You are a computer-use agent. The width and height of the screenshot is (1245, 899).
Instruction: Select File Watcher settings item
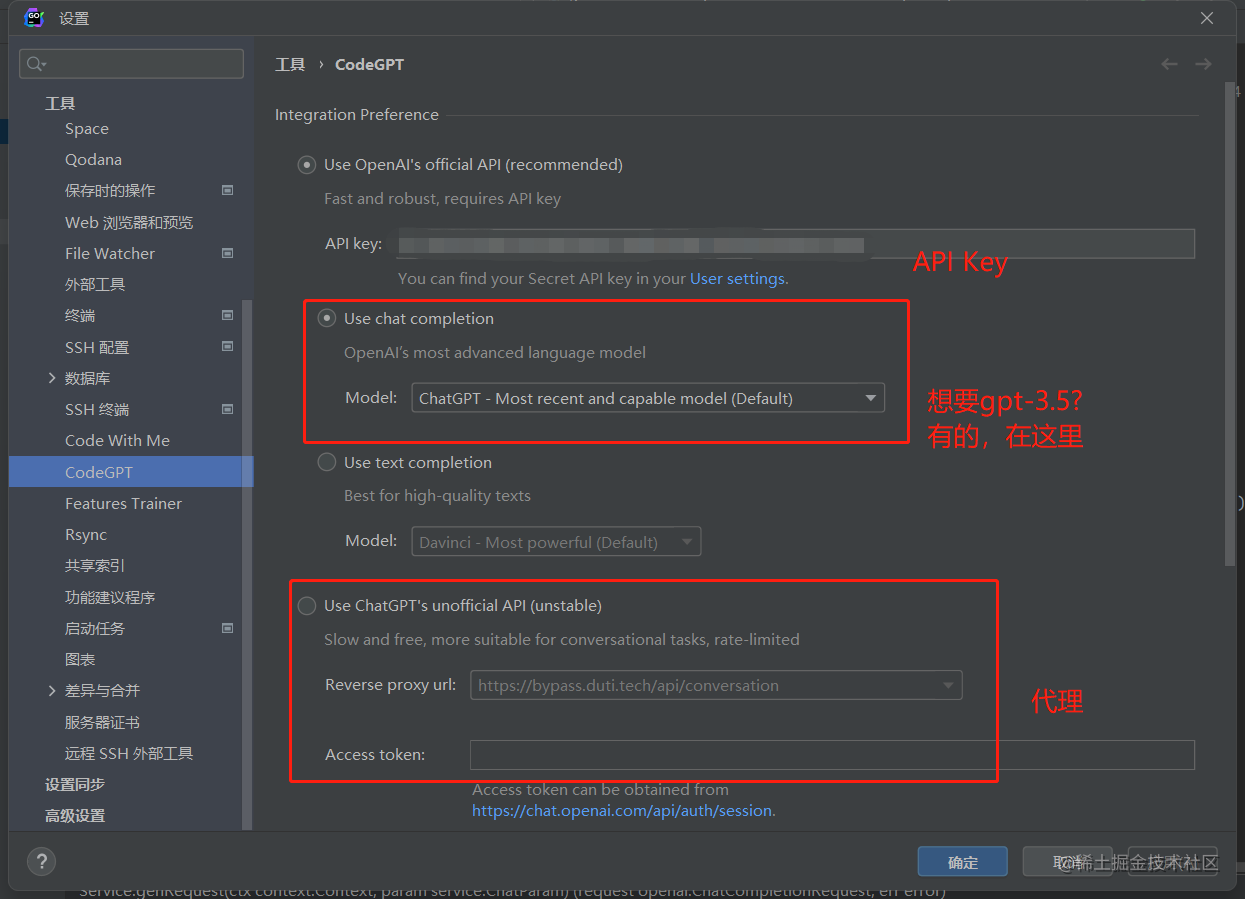pyautogui.click(x=110, y=253)
